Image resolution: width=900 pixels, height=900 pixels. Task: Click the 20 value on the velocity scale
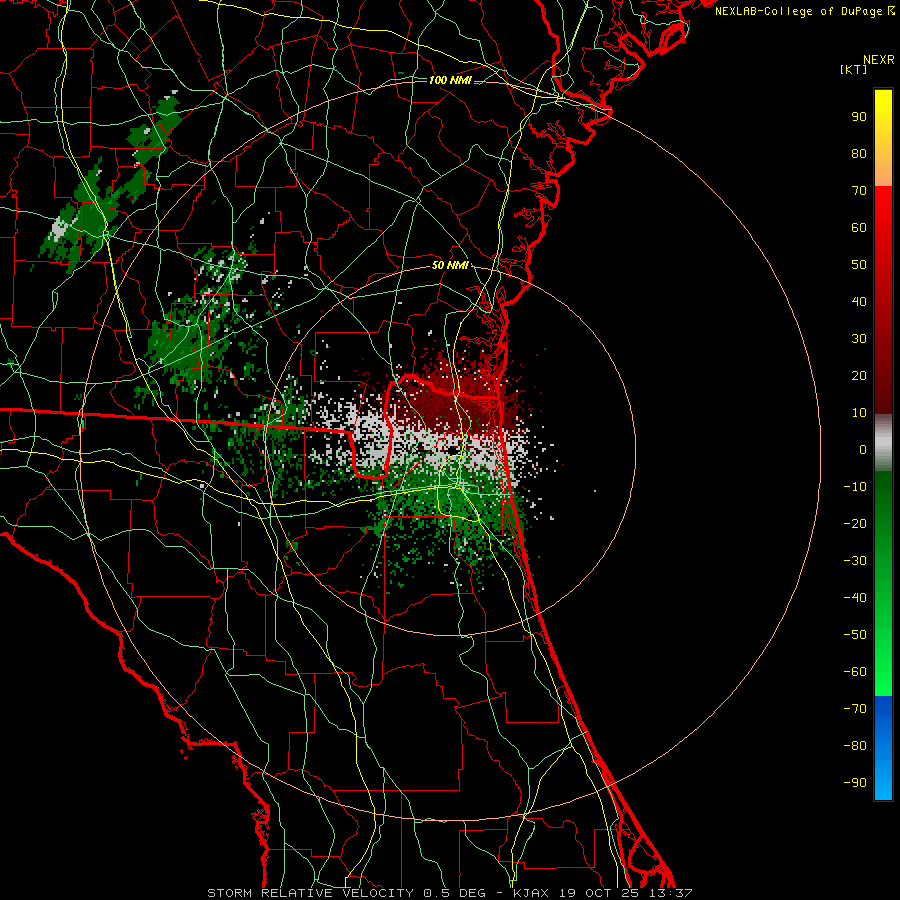[859, 376]
